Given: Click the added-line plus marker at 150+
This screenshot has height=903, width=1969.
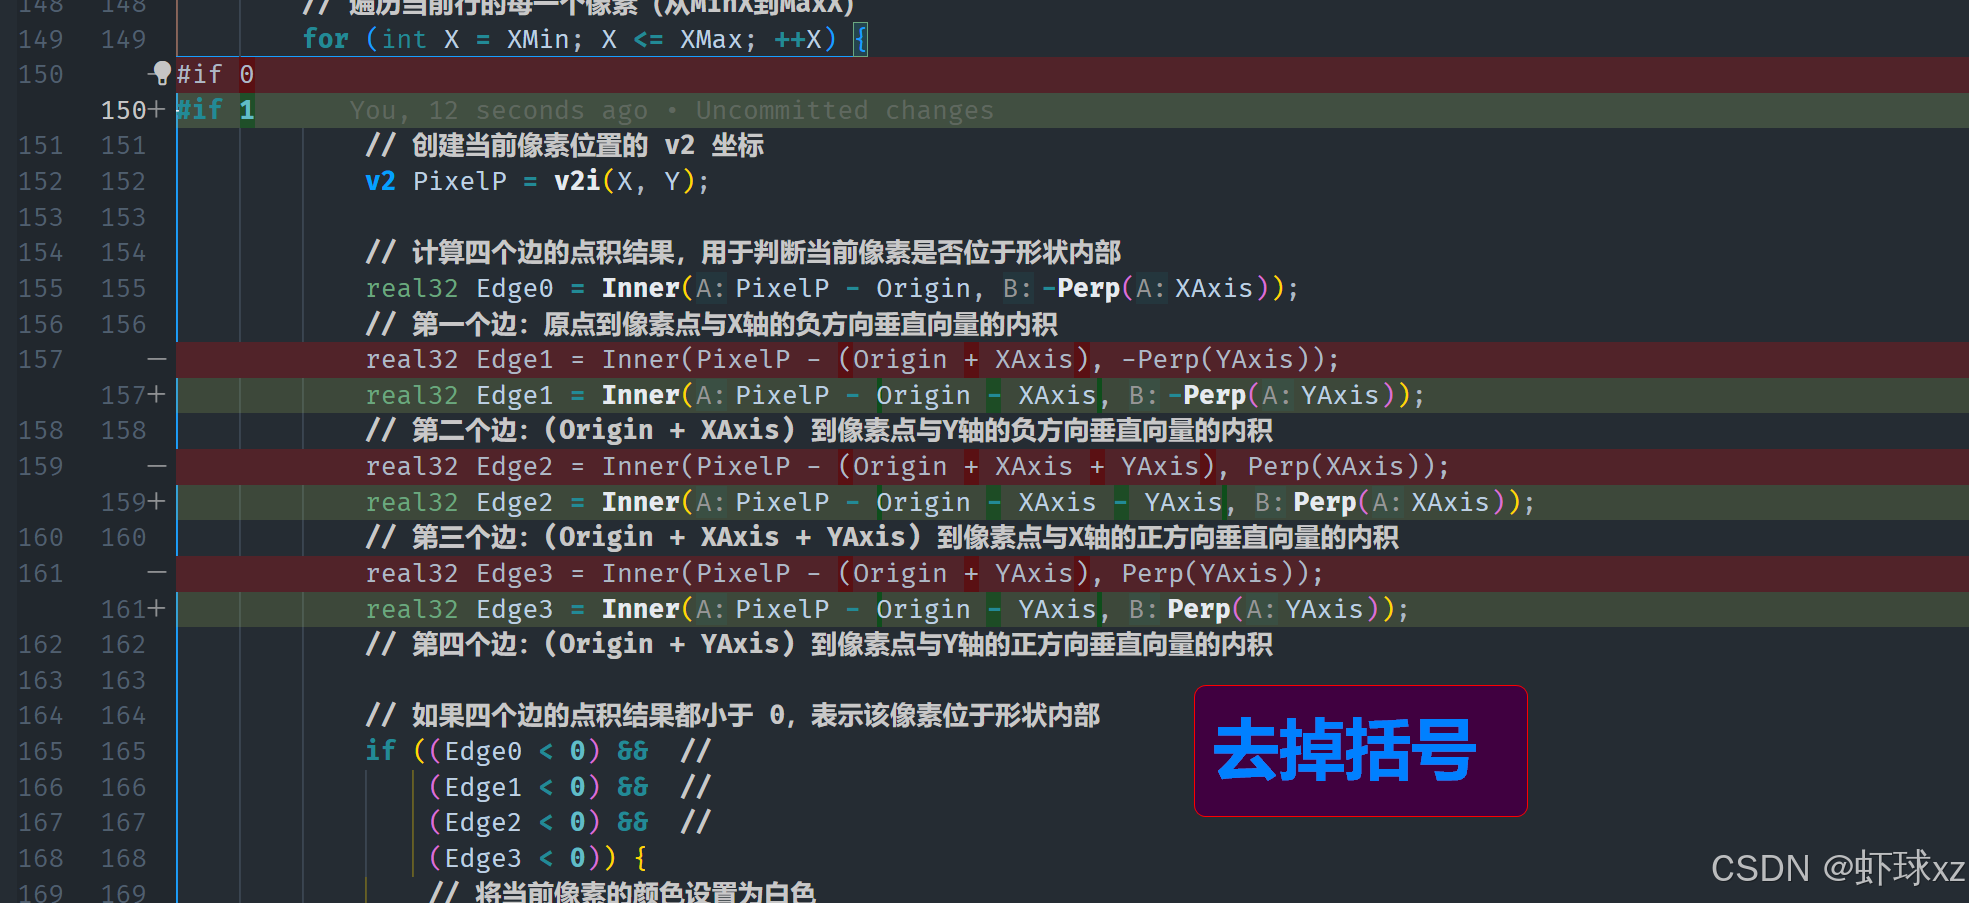Looking at the screenshot, I should (x=156, y=109).
